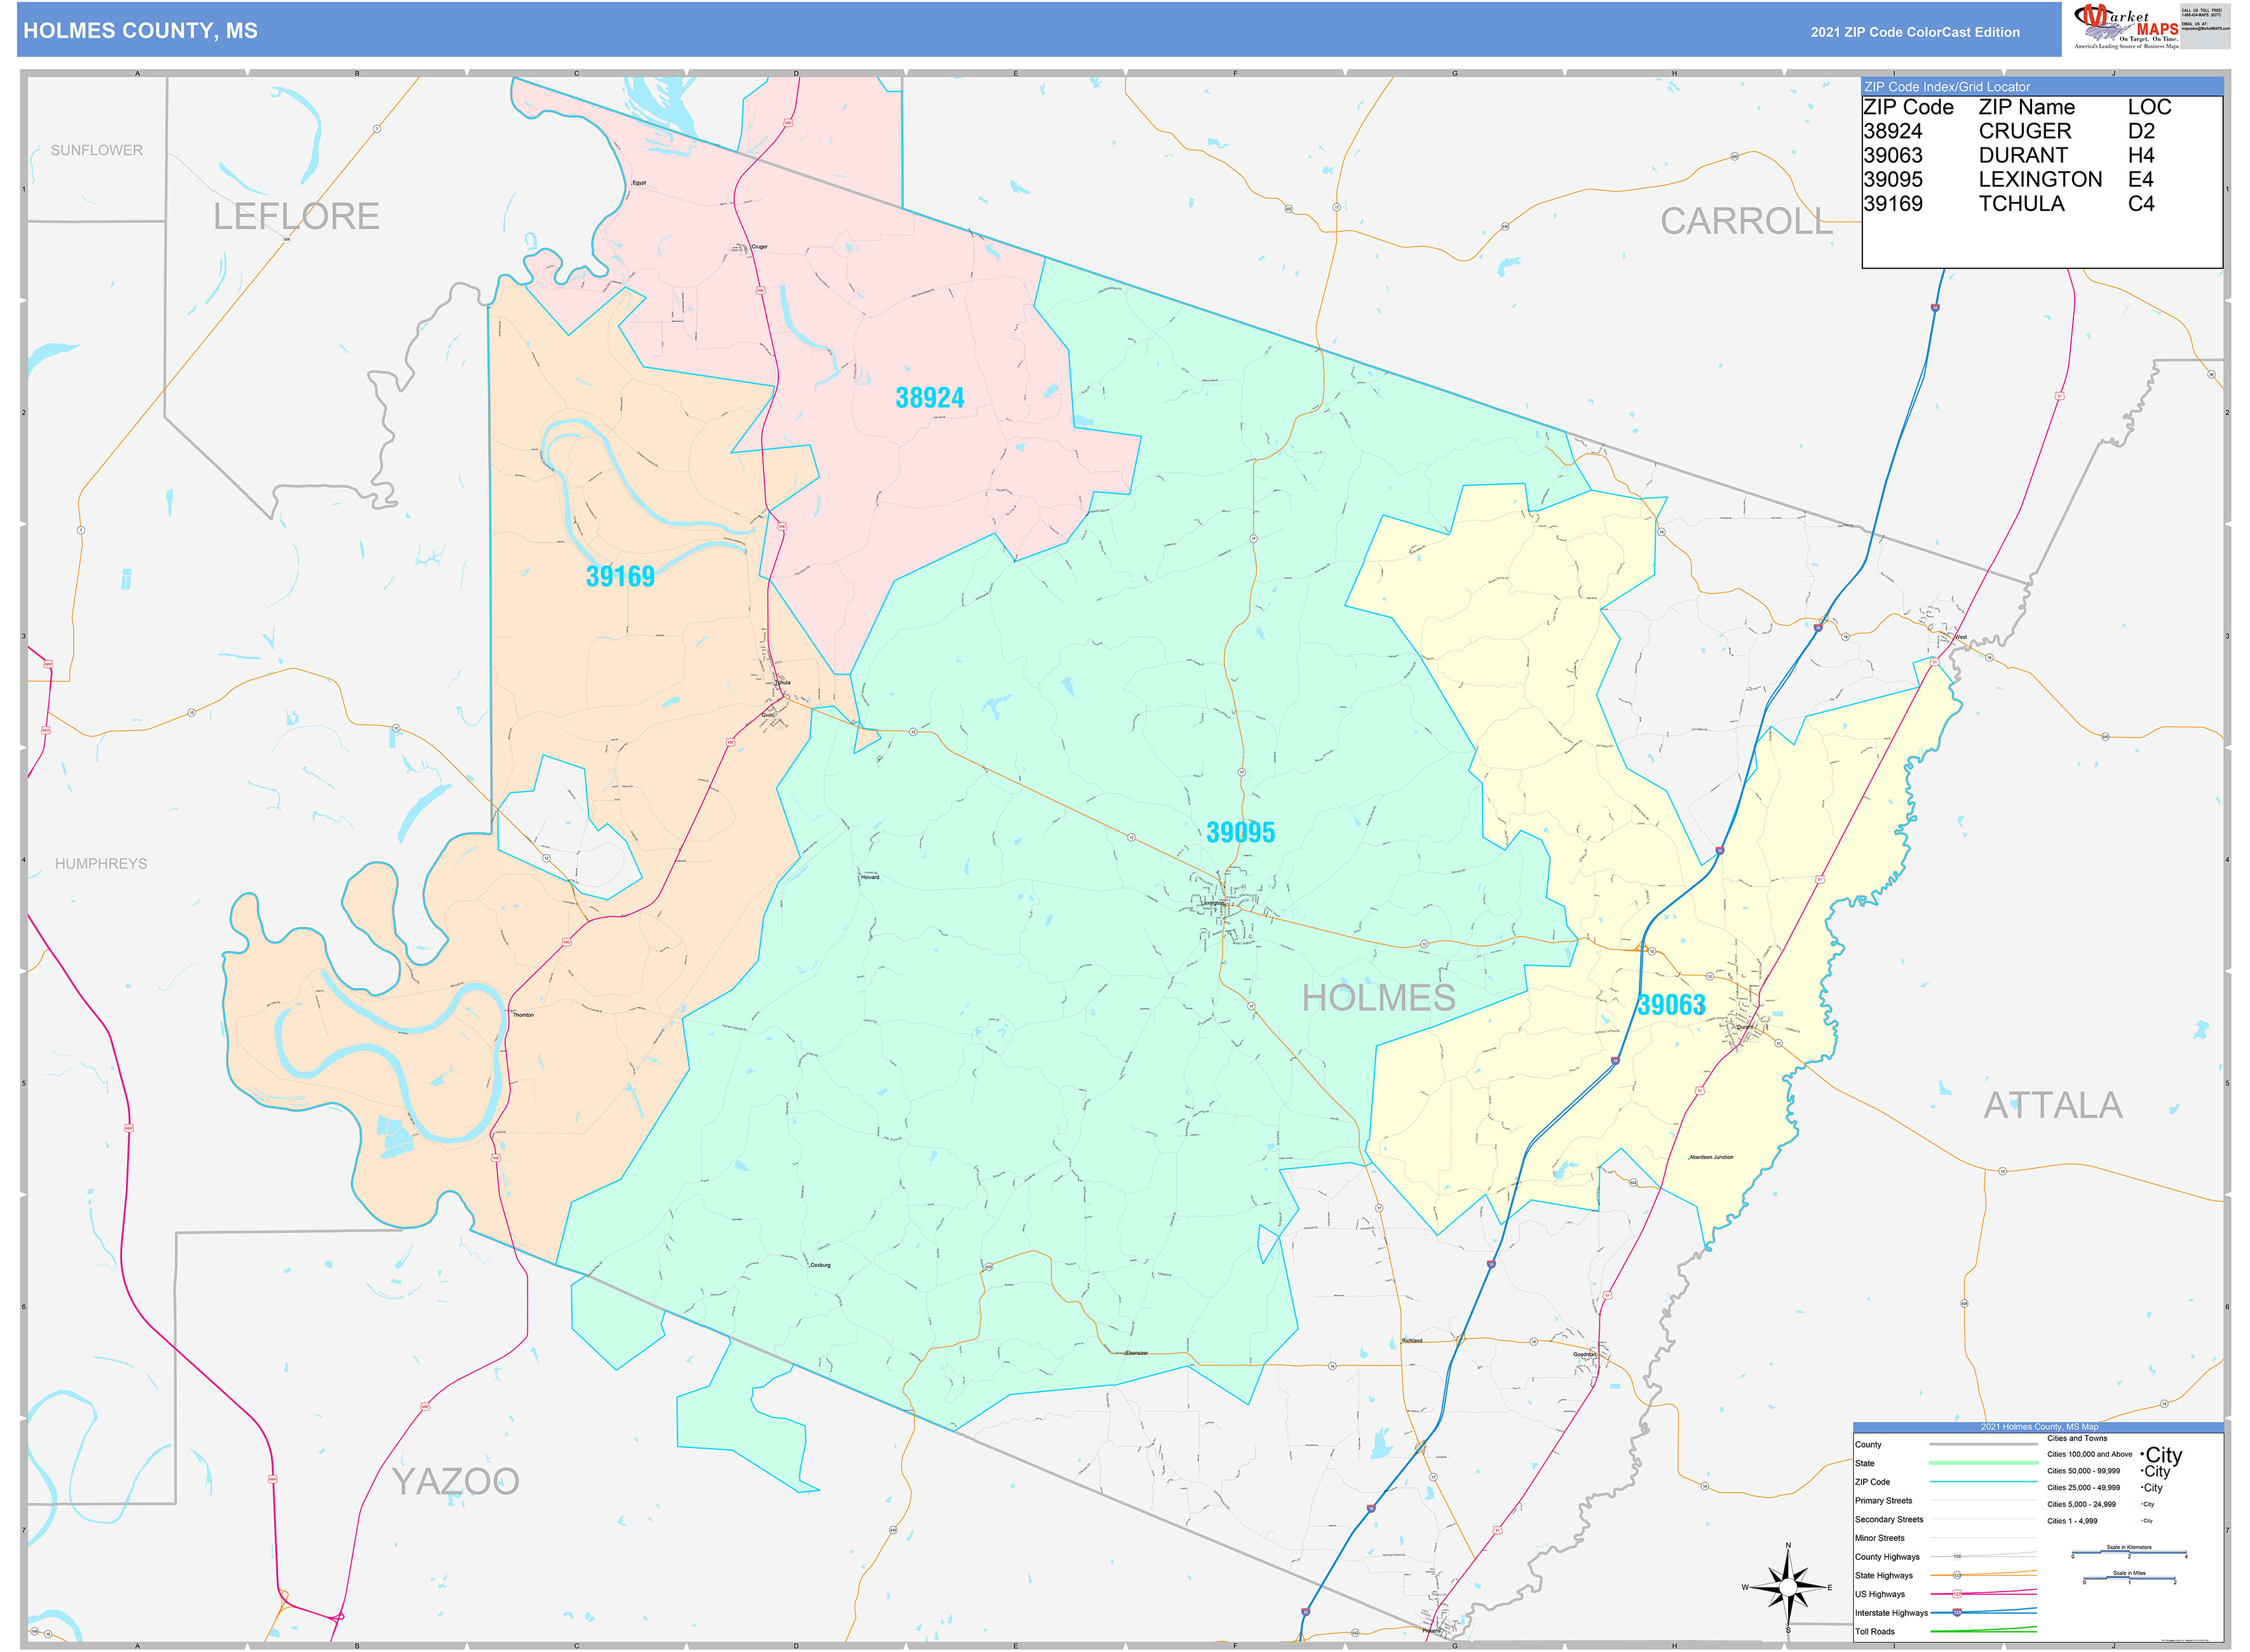Click the Minor Streets legend label
The image size is (2250, 1652).
click(x=1880, y=1539)
